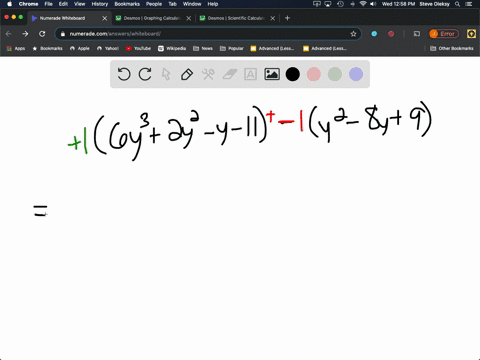Select black pen color
This screenshot has height=360, width=480.
coord(293,74)
